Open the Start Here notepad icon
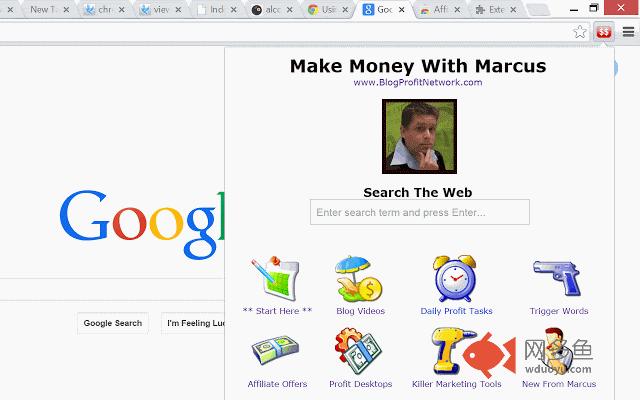 277,280
